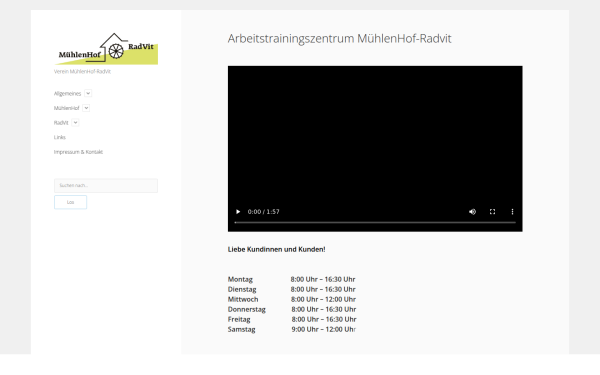Click the Dienstag row label
This screenshot has height=375, width=600.
point(242,289)
